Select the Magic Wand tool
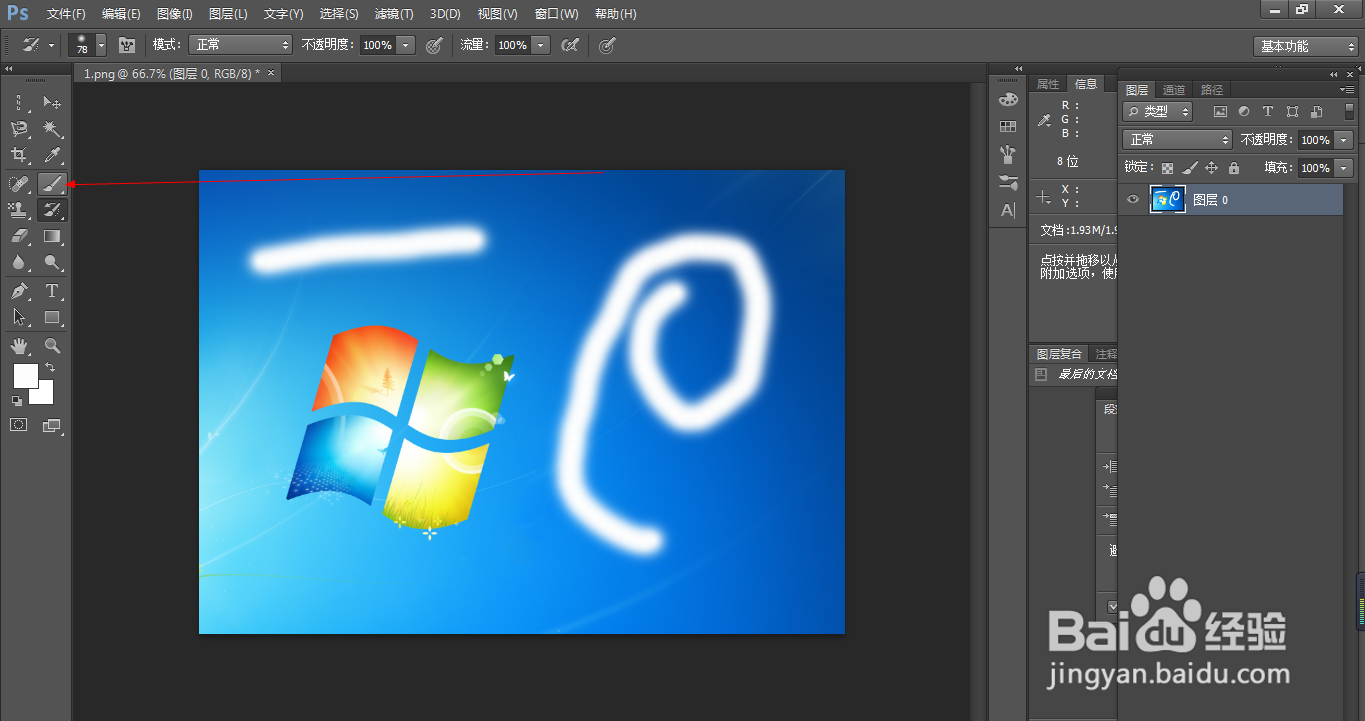This screenshot has height=721, width=1365. coord(52,129)
